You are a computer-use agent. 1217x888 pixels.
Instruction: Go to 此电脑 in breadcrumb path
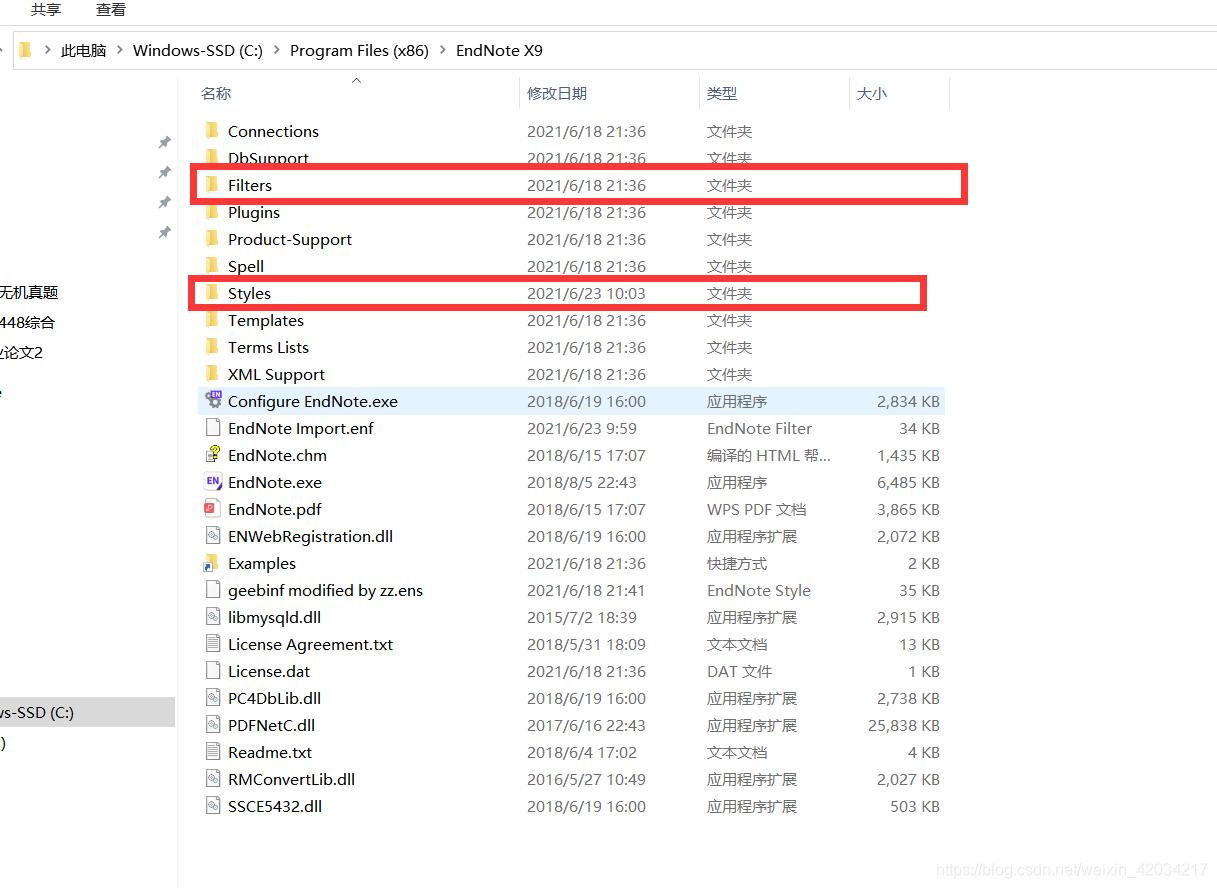pyautogui.click(x=83, y=50)
